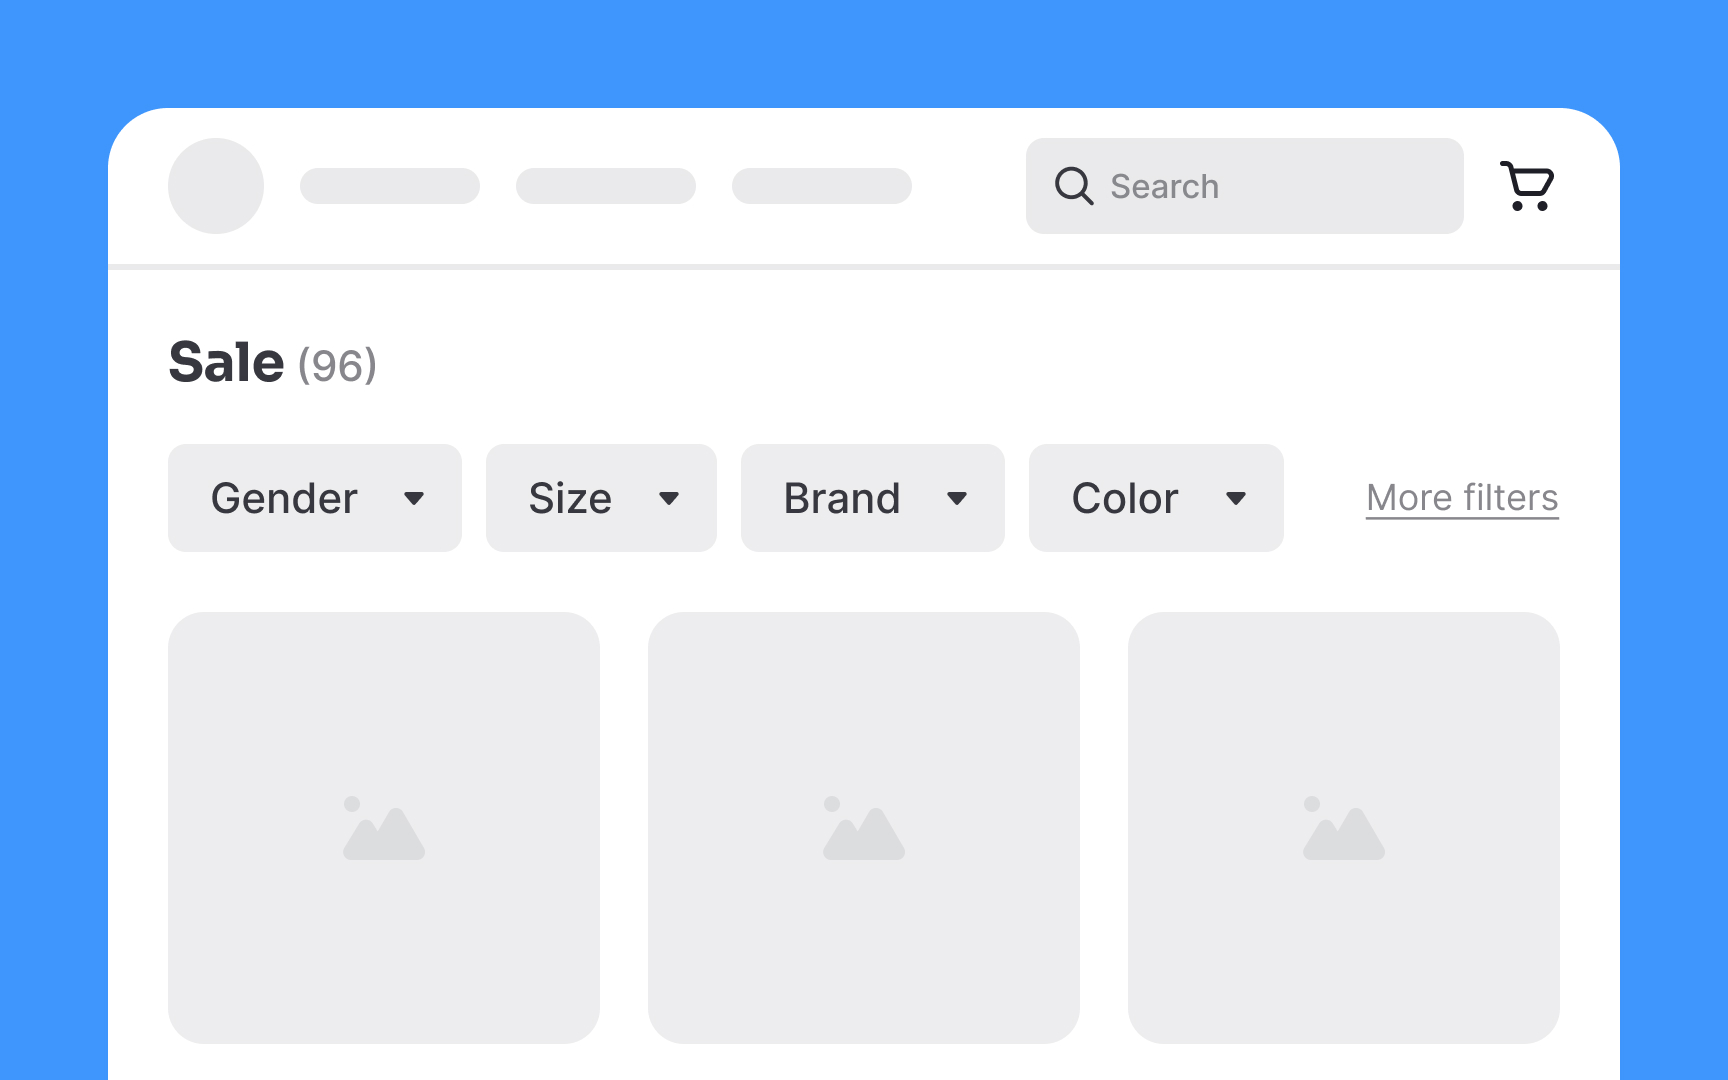This screenshot has width=1728, height=1080.
Task: Select the first navigation item in header
Action: tap(390, 186)
